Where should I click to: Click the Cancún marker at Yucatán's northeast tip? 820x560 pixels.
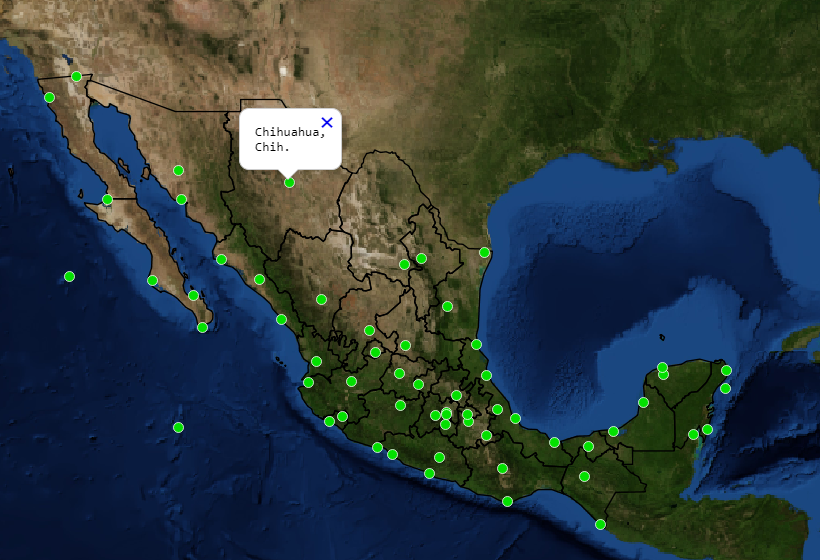pos(726,371)
